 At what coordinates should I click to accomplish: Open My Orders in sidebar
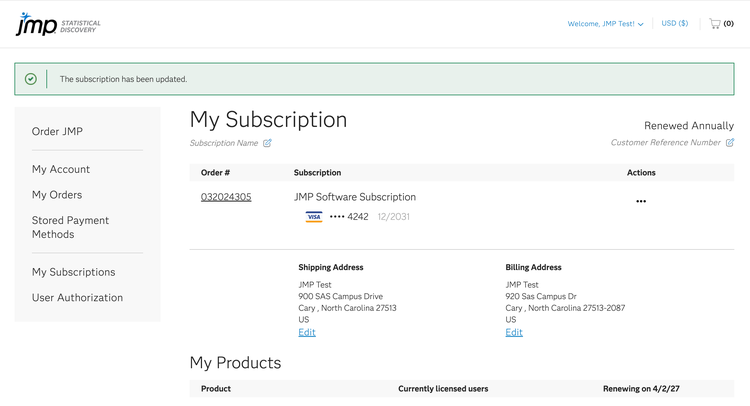(57, 195)
